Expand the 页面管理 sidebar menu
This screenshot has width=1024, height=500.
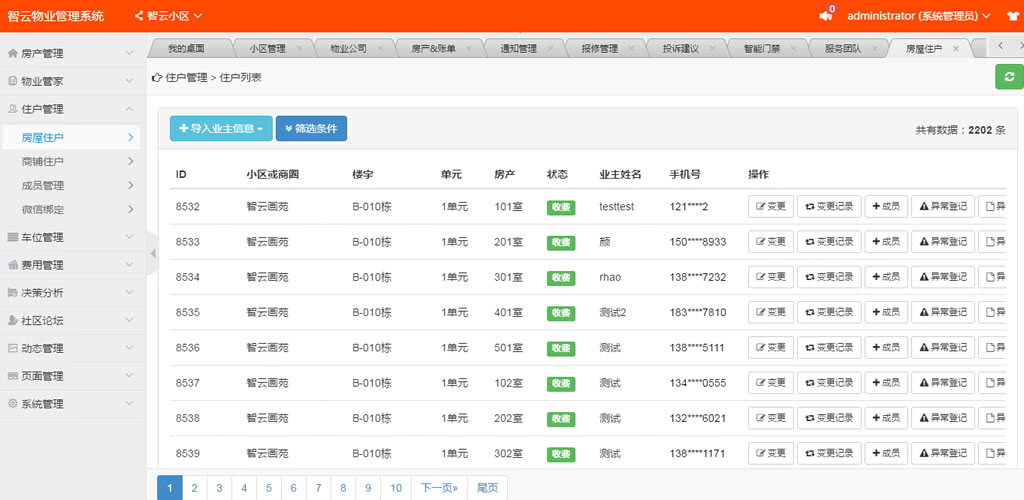[x=70, y=376]
